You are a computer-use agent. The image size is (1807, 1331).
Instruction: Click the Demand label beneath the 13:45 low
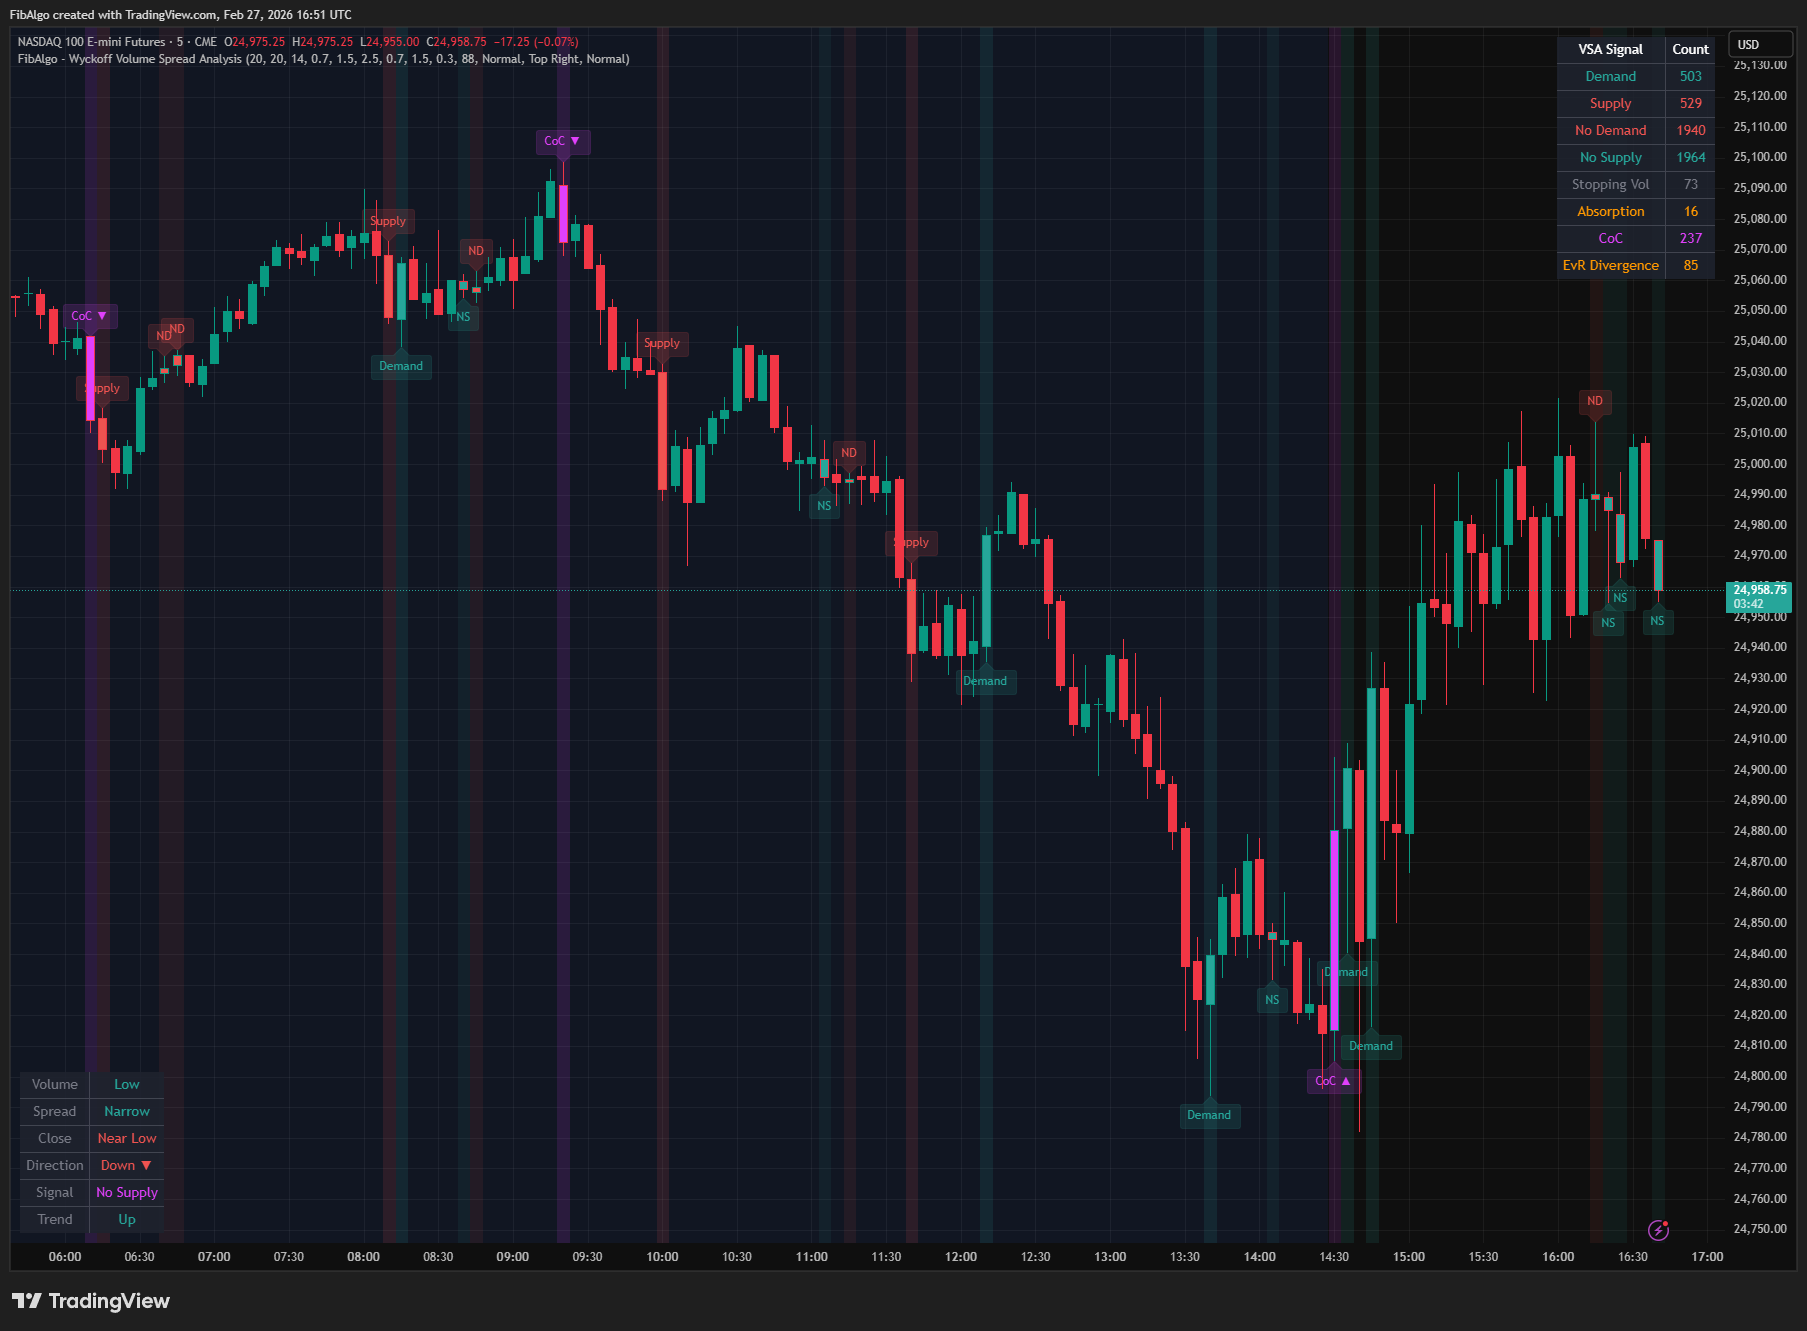pos(1210,1115)
